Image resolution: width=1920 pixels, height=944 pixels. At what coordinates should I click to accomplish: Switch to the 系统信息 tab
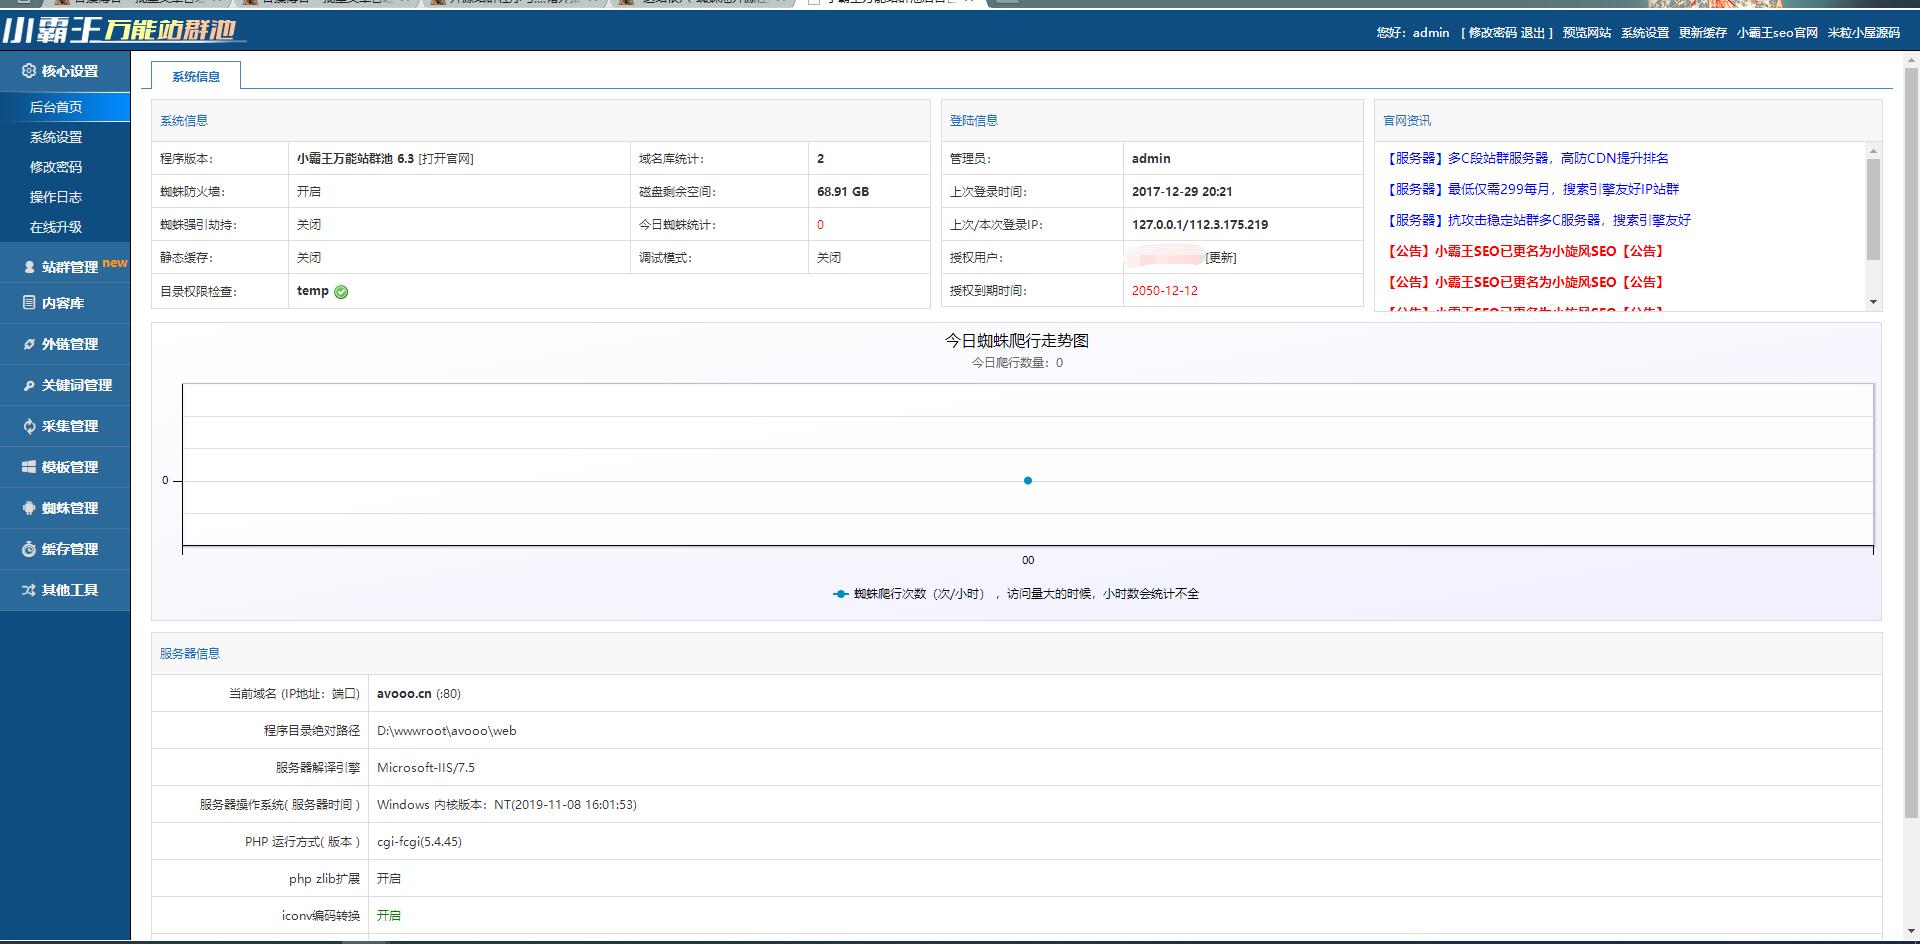pyautogui.click(x=196, y=76)
